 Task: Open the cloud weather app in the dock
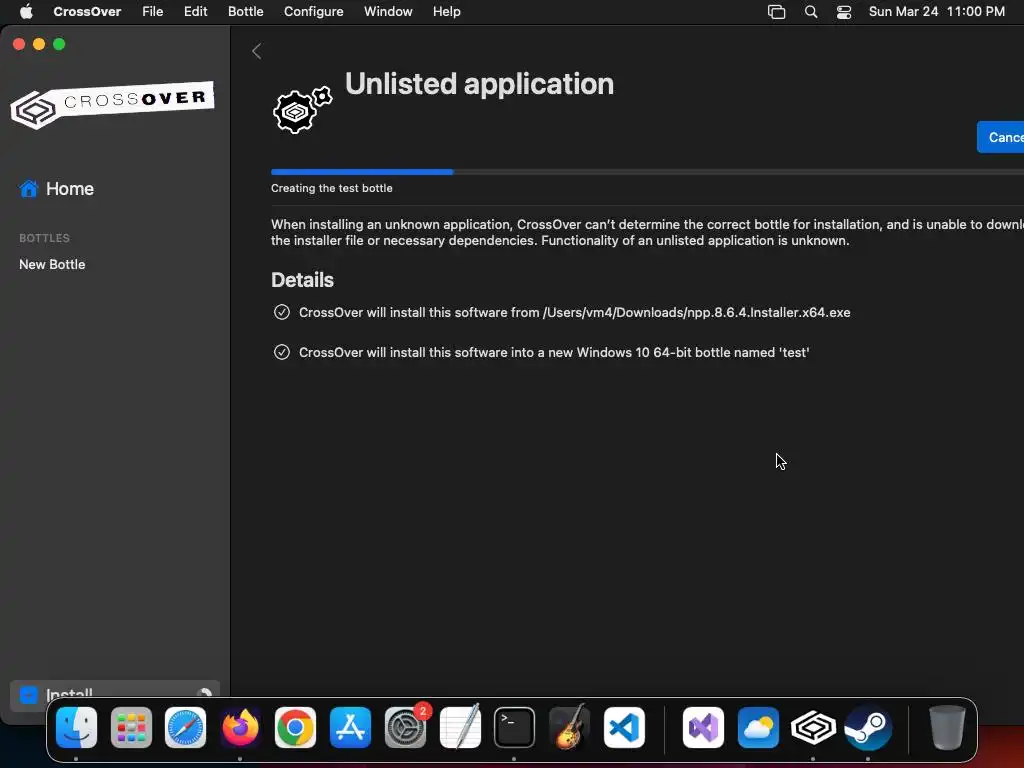pos(758,728)
